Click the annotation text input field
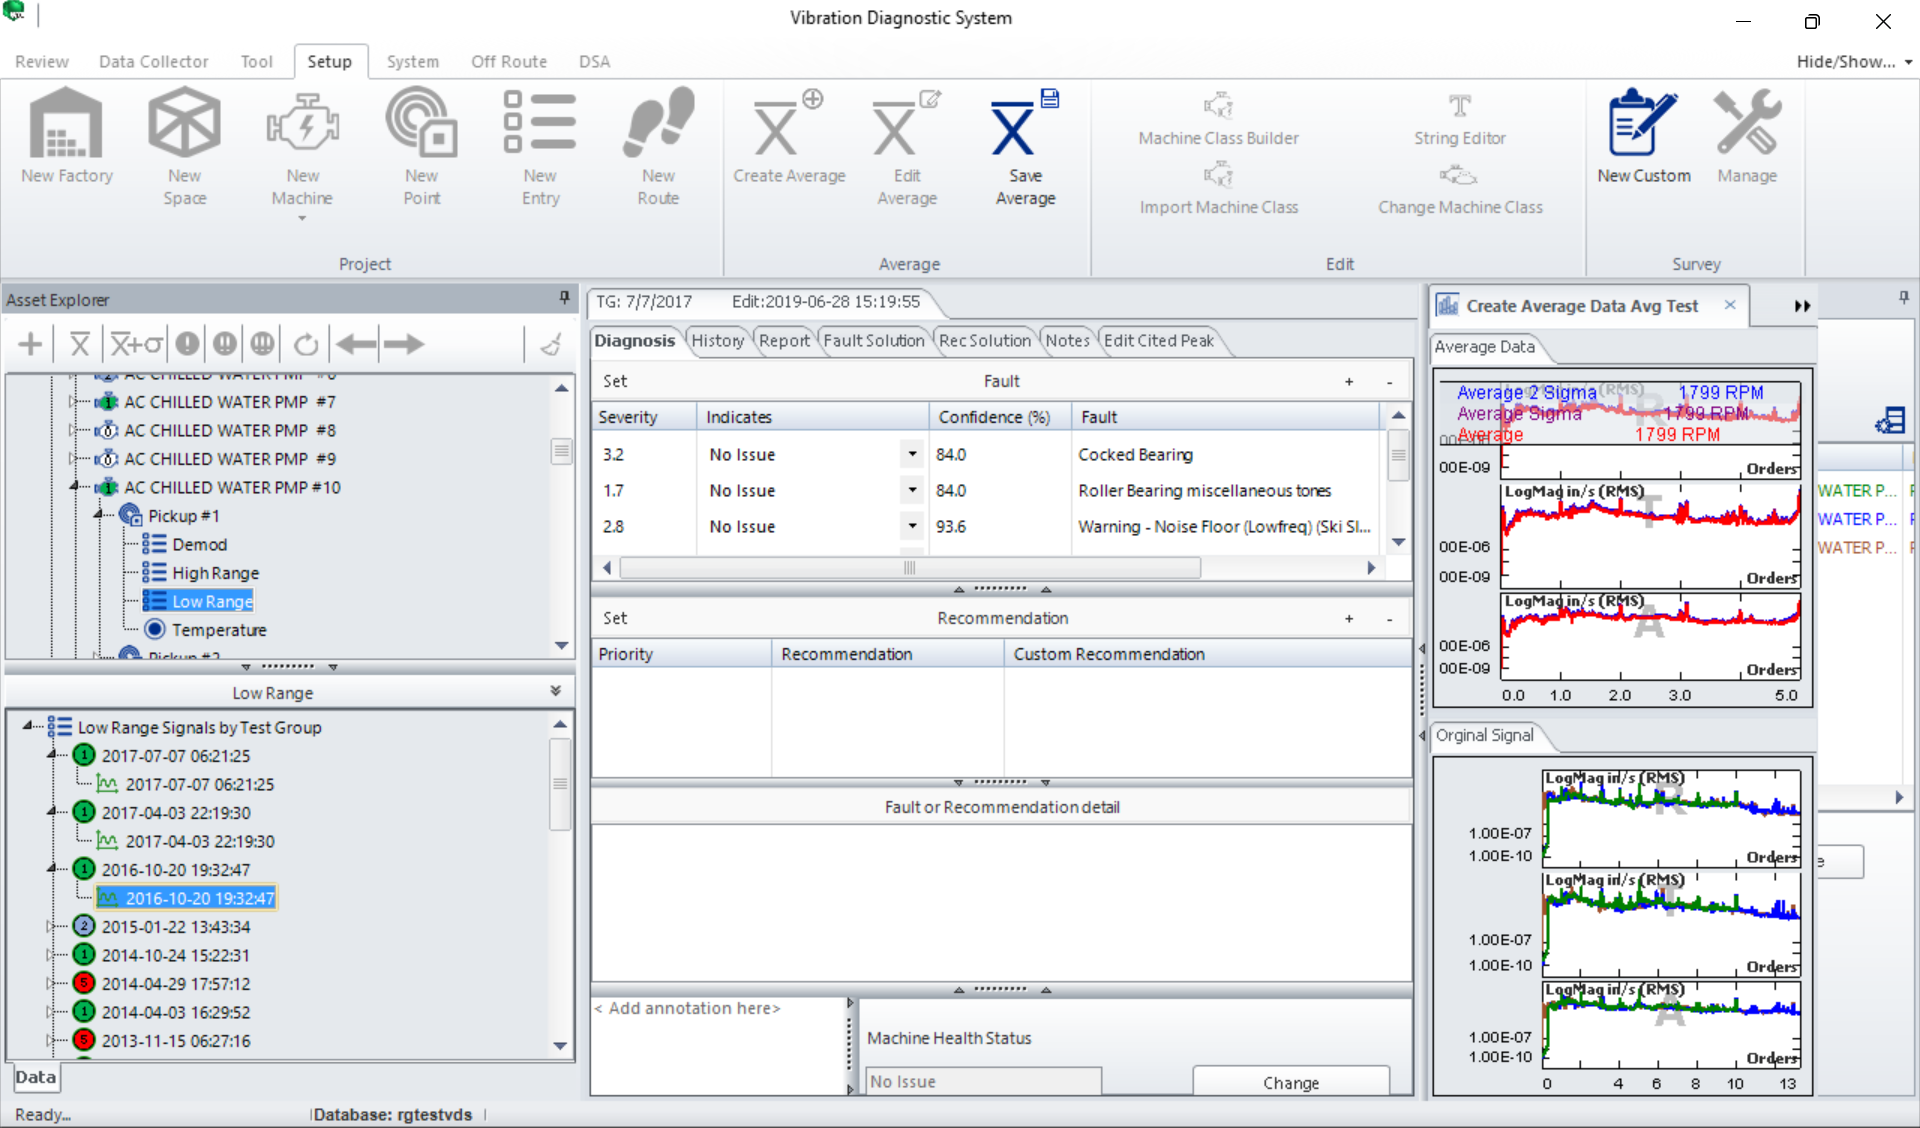The width and height of the screenshot is (1920, 1128). pos(719,1045)
